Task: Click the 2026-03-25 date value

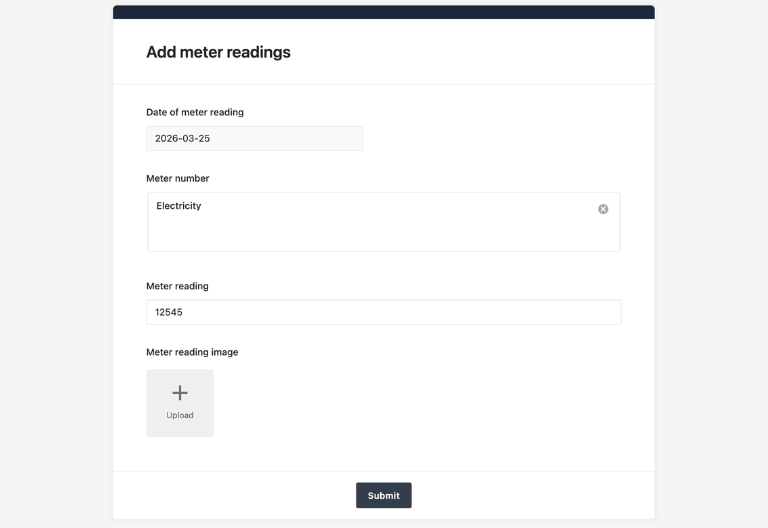Action: pos(183,138)
